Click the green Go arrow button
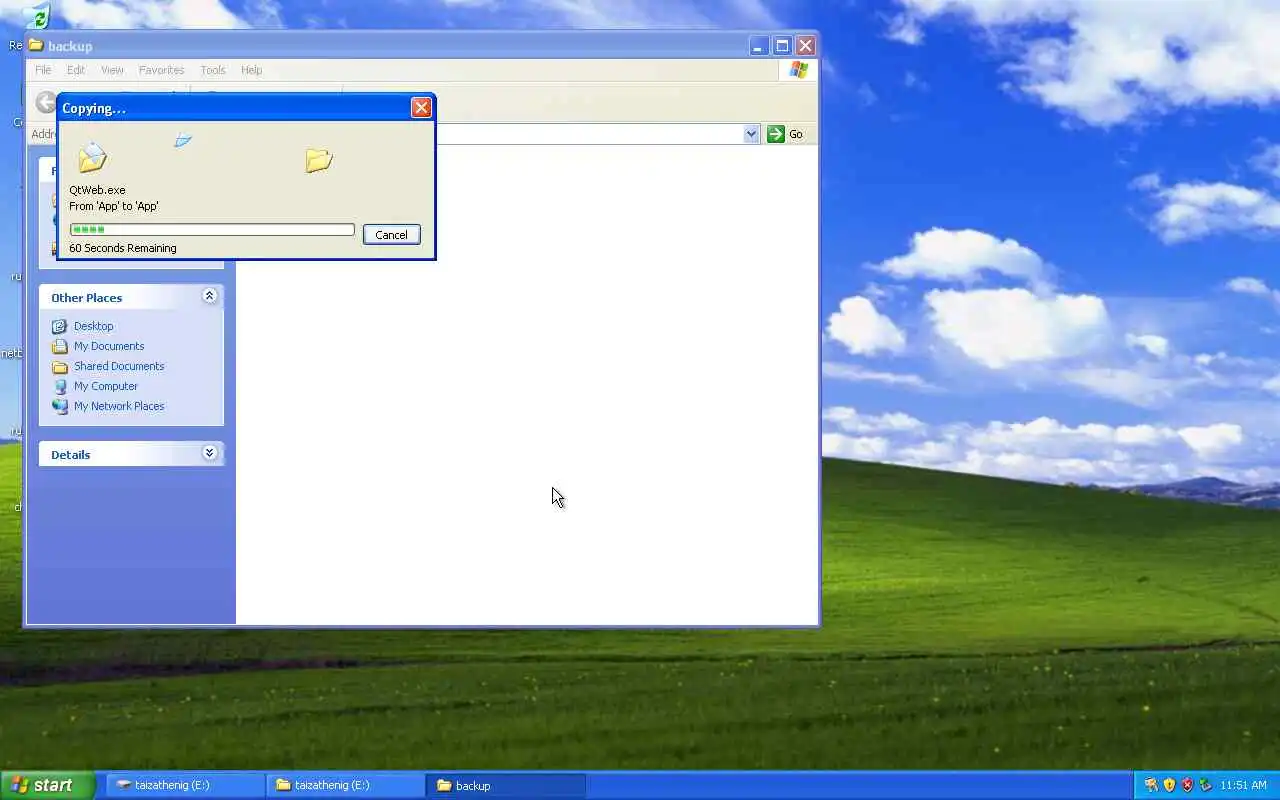This screenshot has height=800, width=1280. (x=776, y=134)
